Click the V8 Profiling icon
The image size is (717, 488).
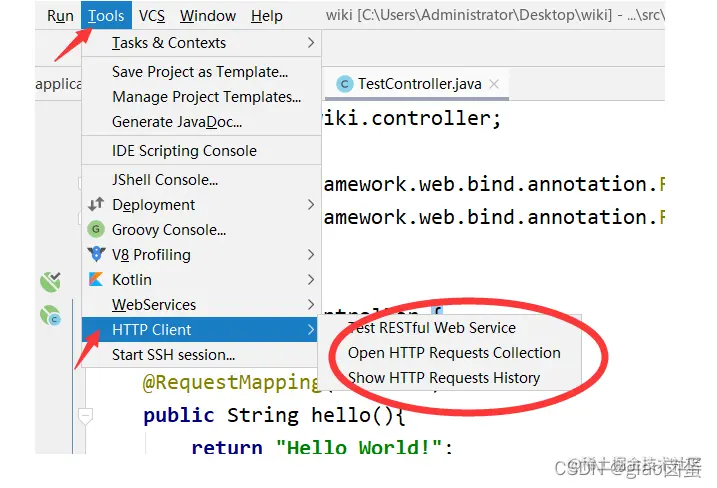coord(96,254)
